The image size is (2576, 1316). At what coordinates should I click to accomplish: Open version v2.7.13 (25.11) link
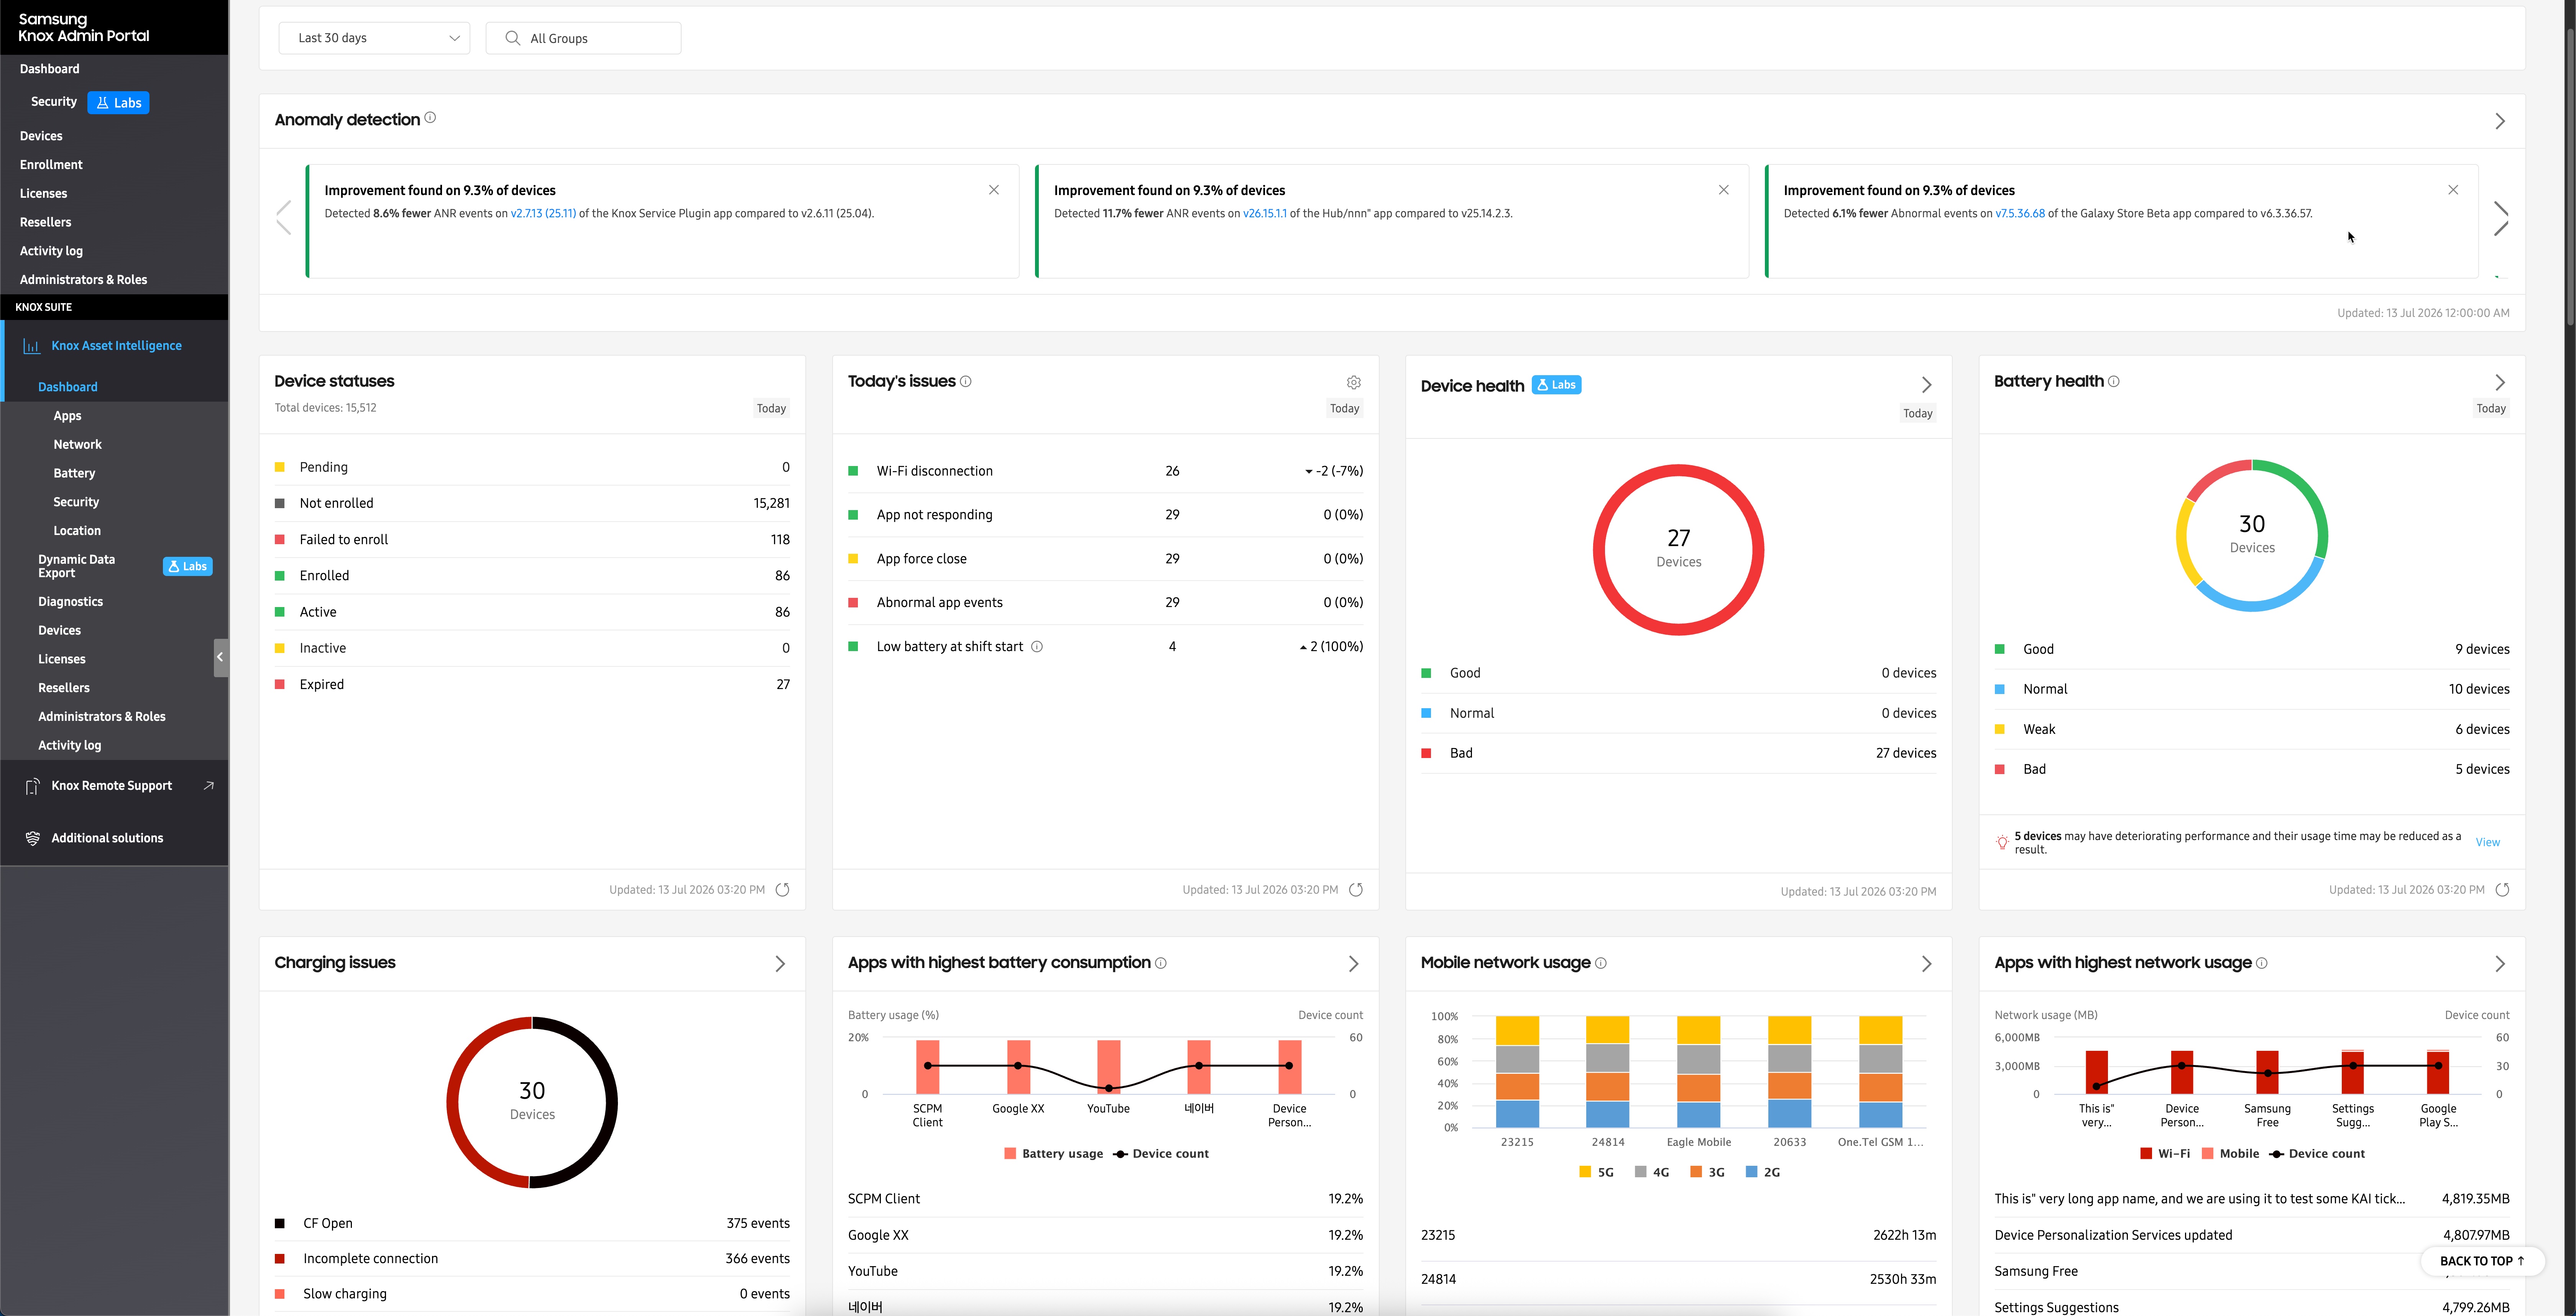click(x=543, y=214)
